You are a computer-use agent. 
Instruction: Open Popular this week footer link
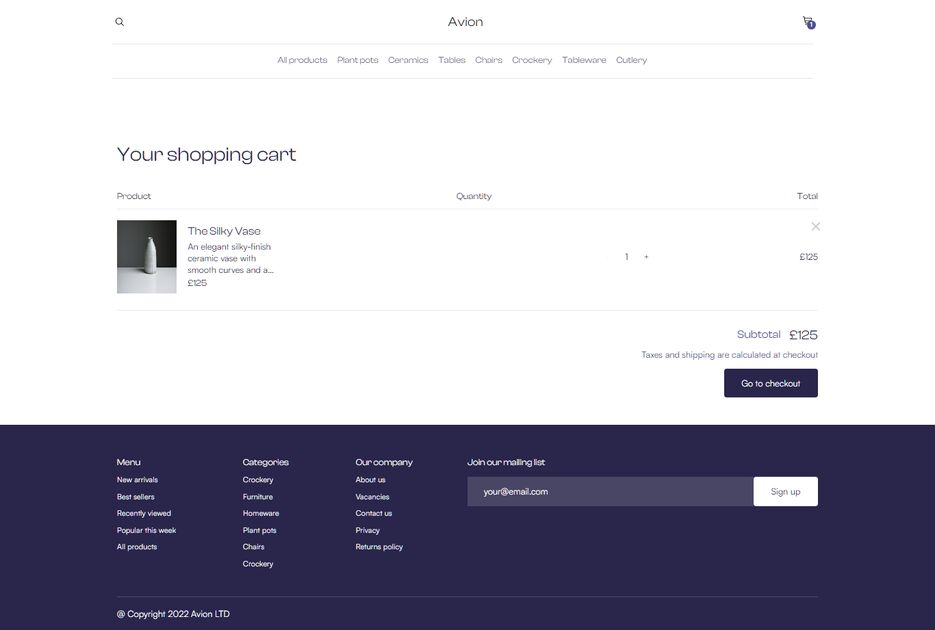(146, 530)
